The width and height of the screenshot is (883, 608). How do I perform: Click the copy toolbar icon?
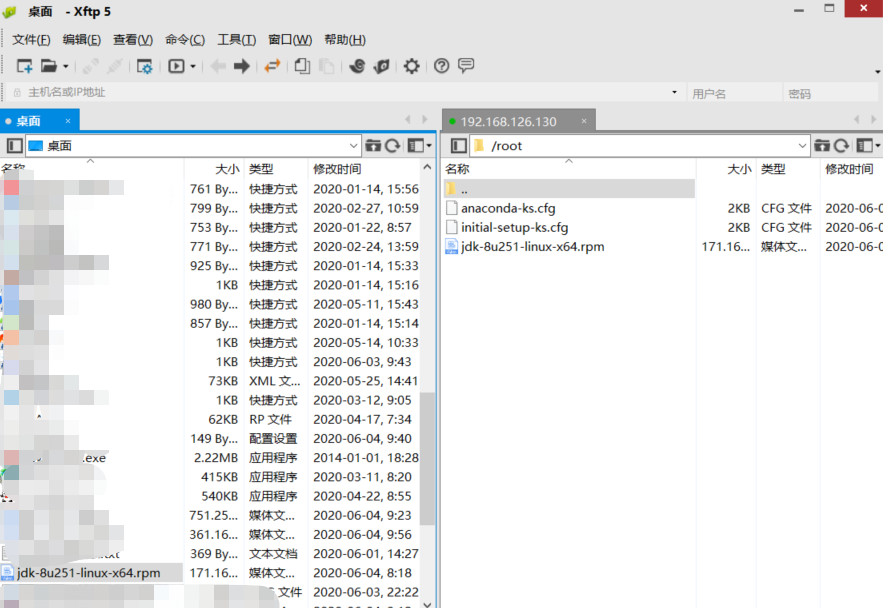point(302,66)
